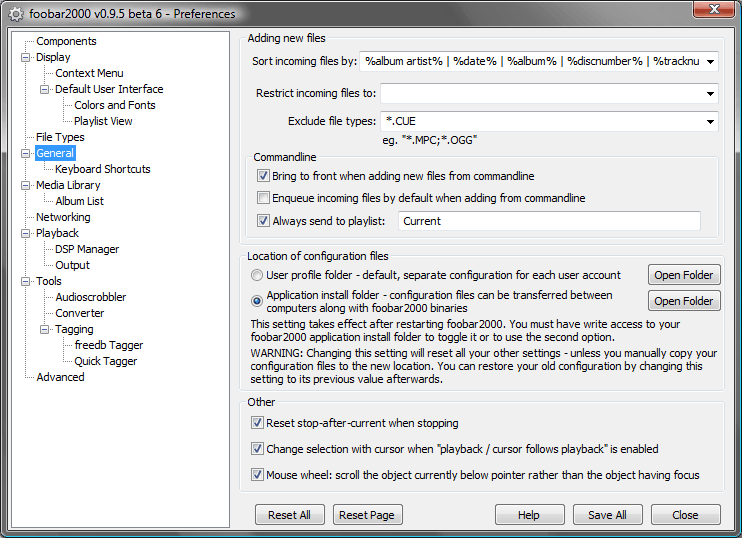Open the Exclude file types dropdown
Viewport: 742px width, 538px height.
point(709,122)
